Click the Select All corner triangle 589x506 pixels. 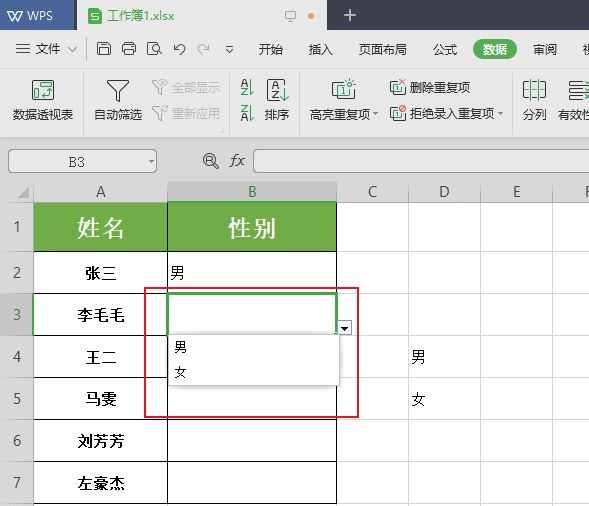[x=24, y=192]
